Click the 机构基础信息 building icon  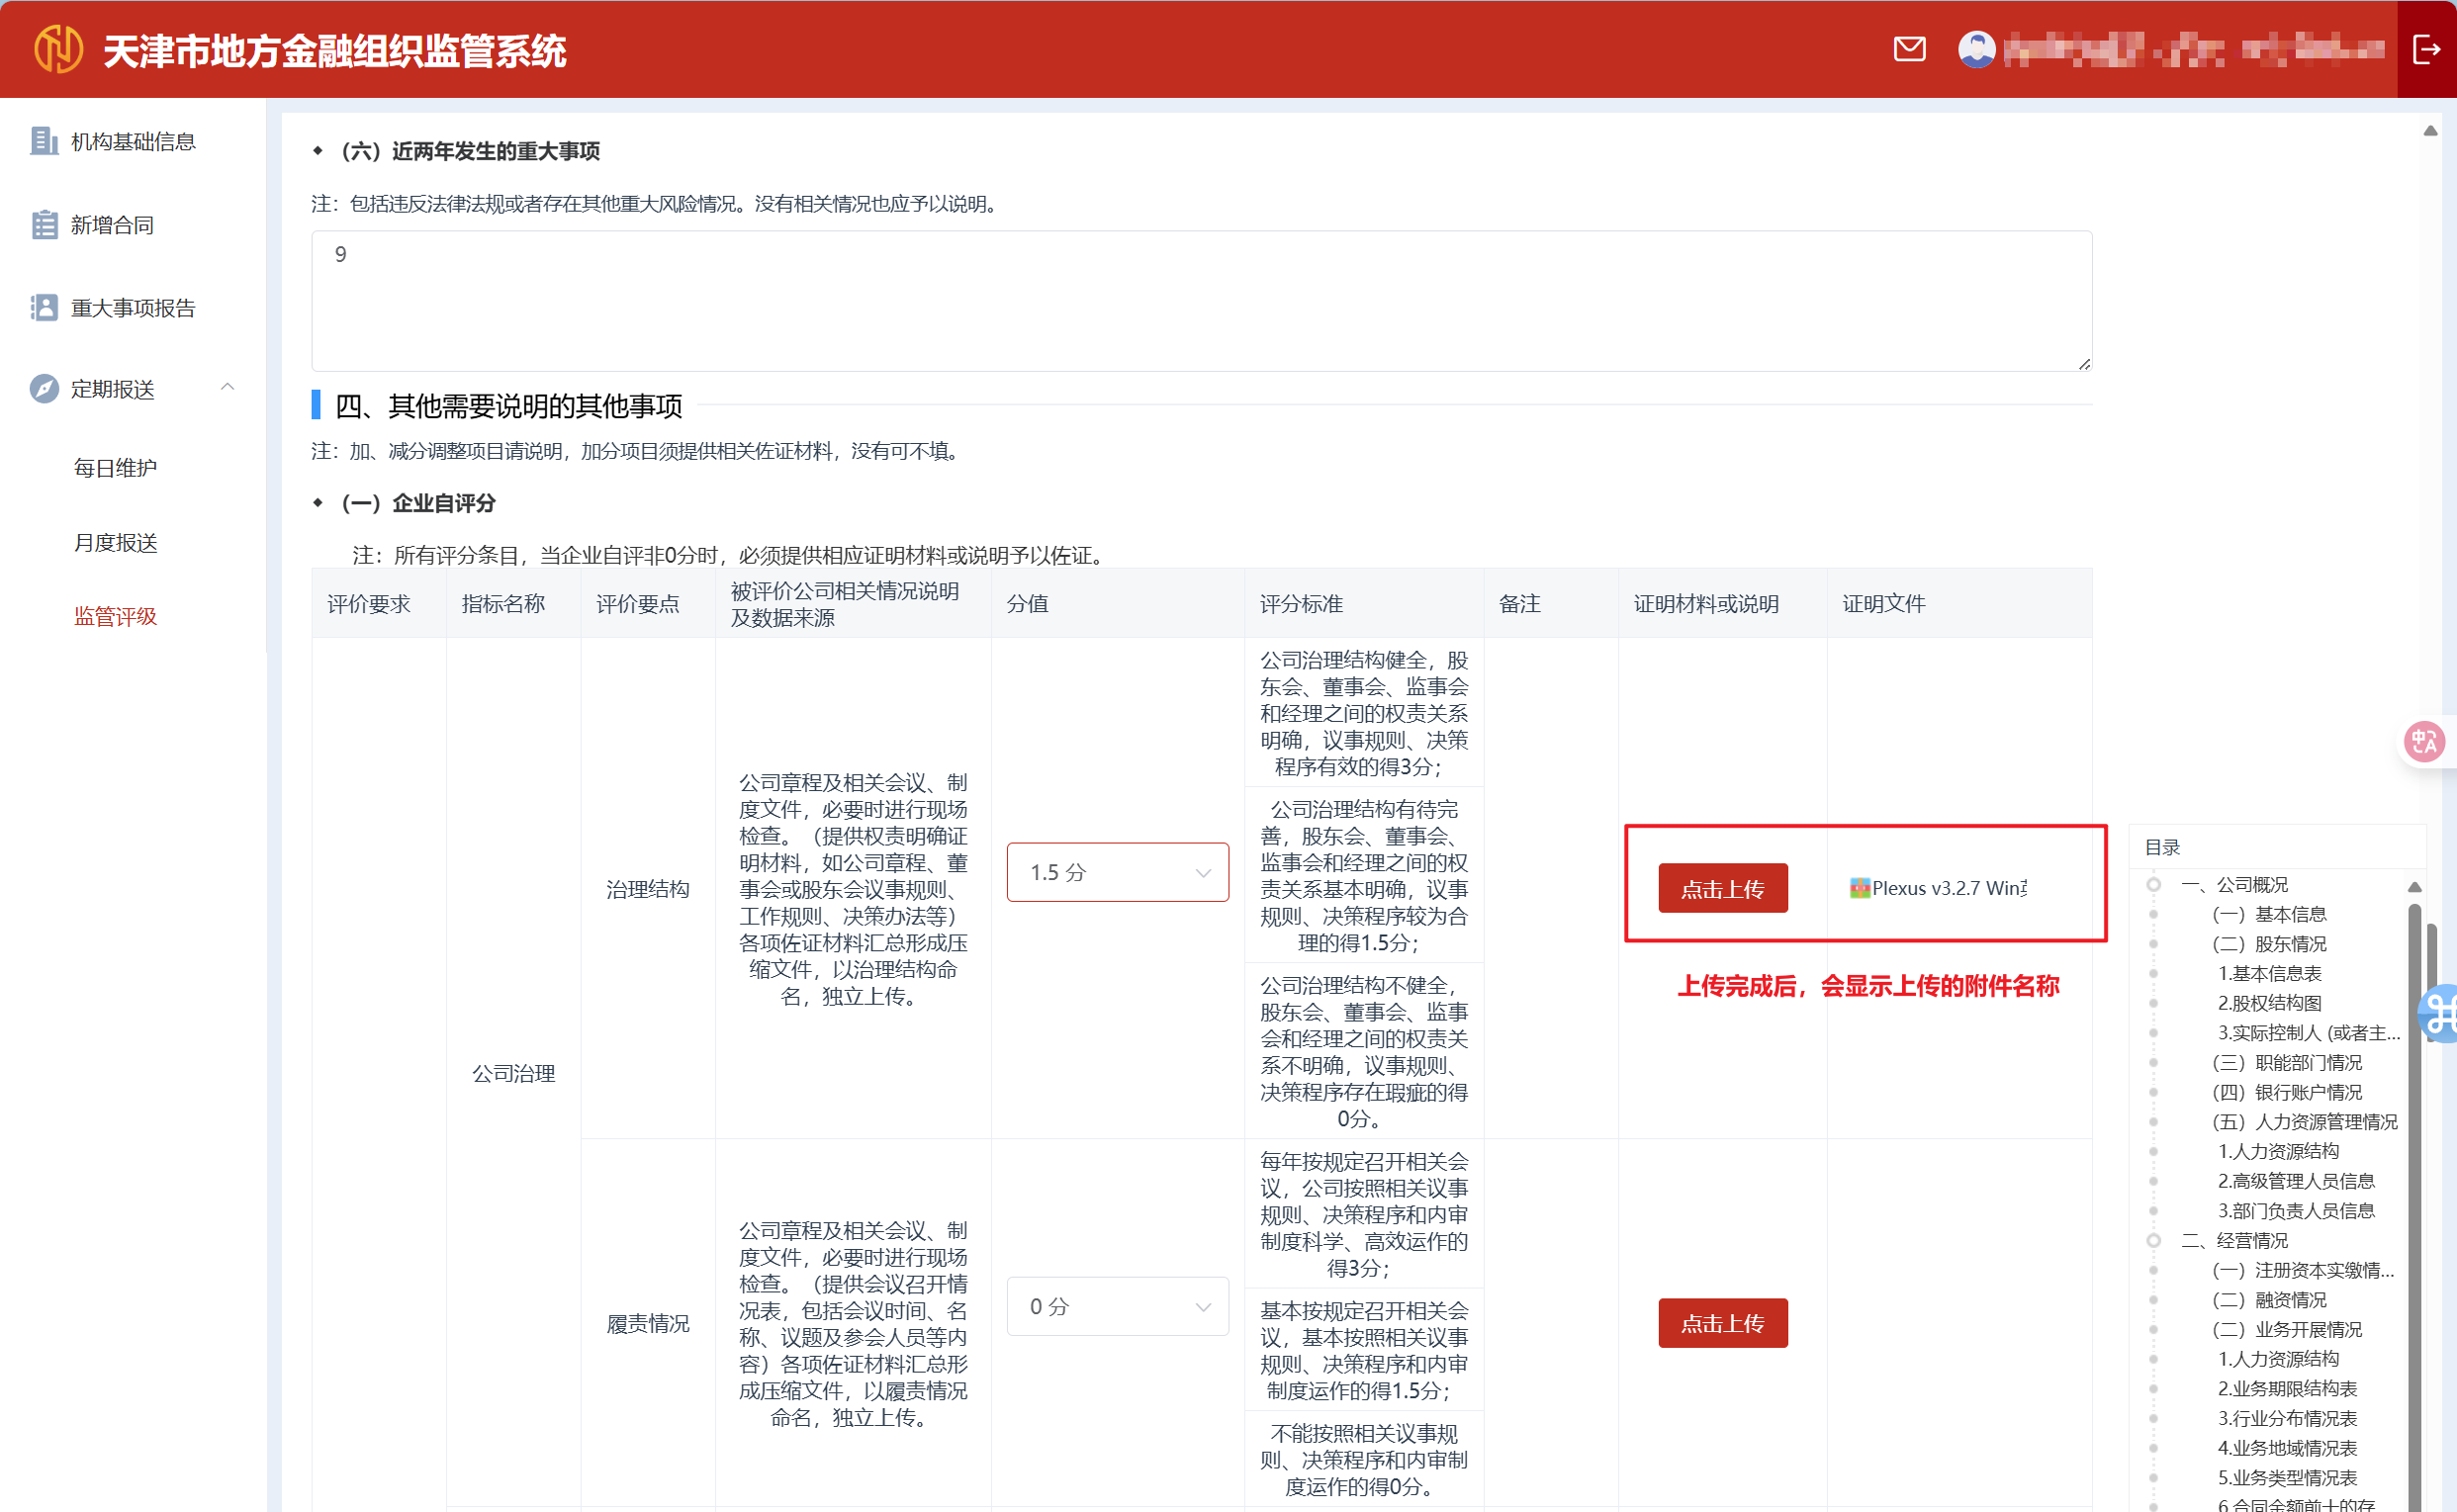coord(44,141)
